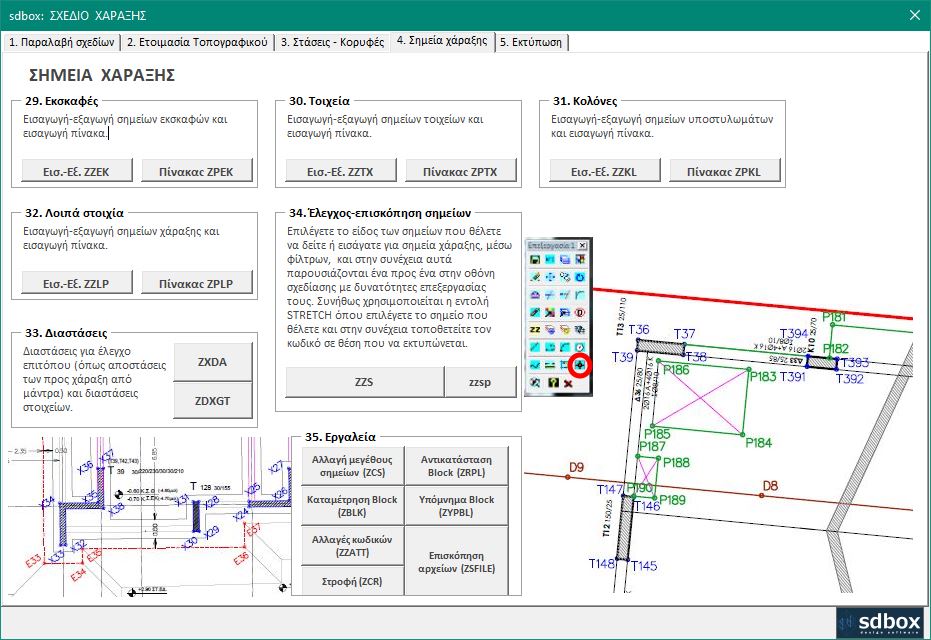Switch to the 1. Παραλαβή σχεδίων tab
This screenshot has width=931, height=640.
pos(62,42)
